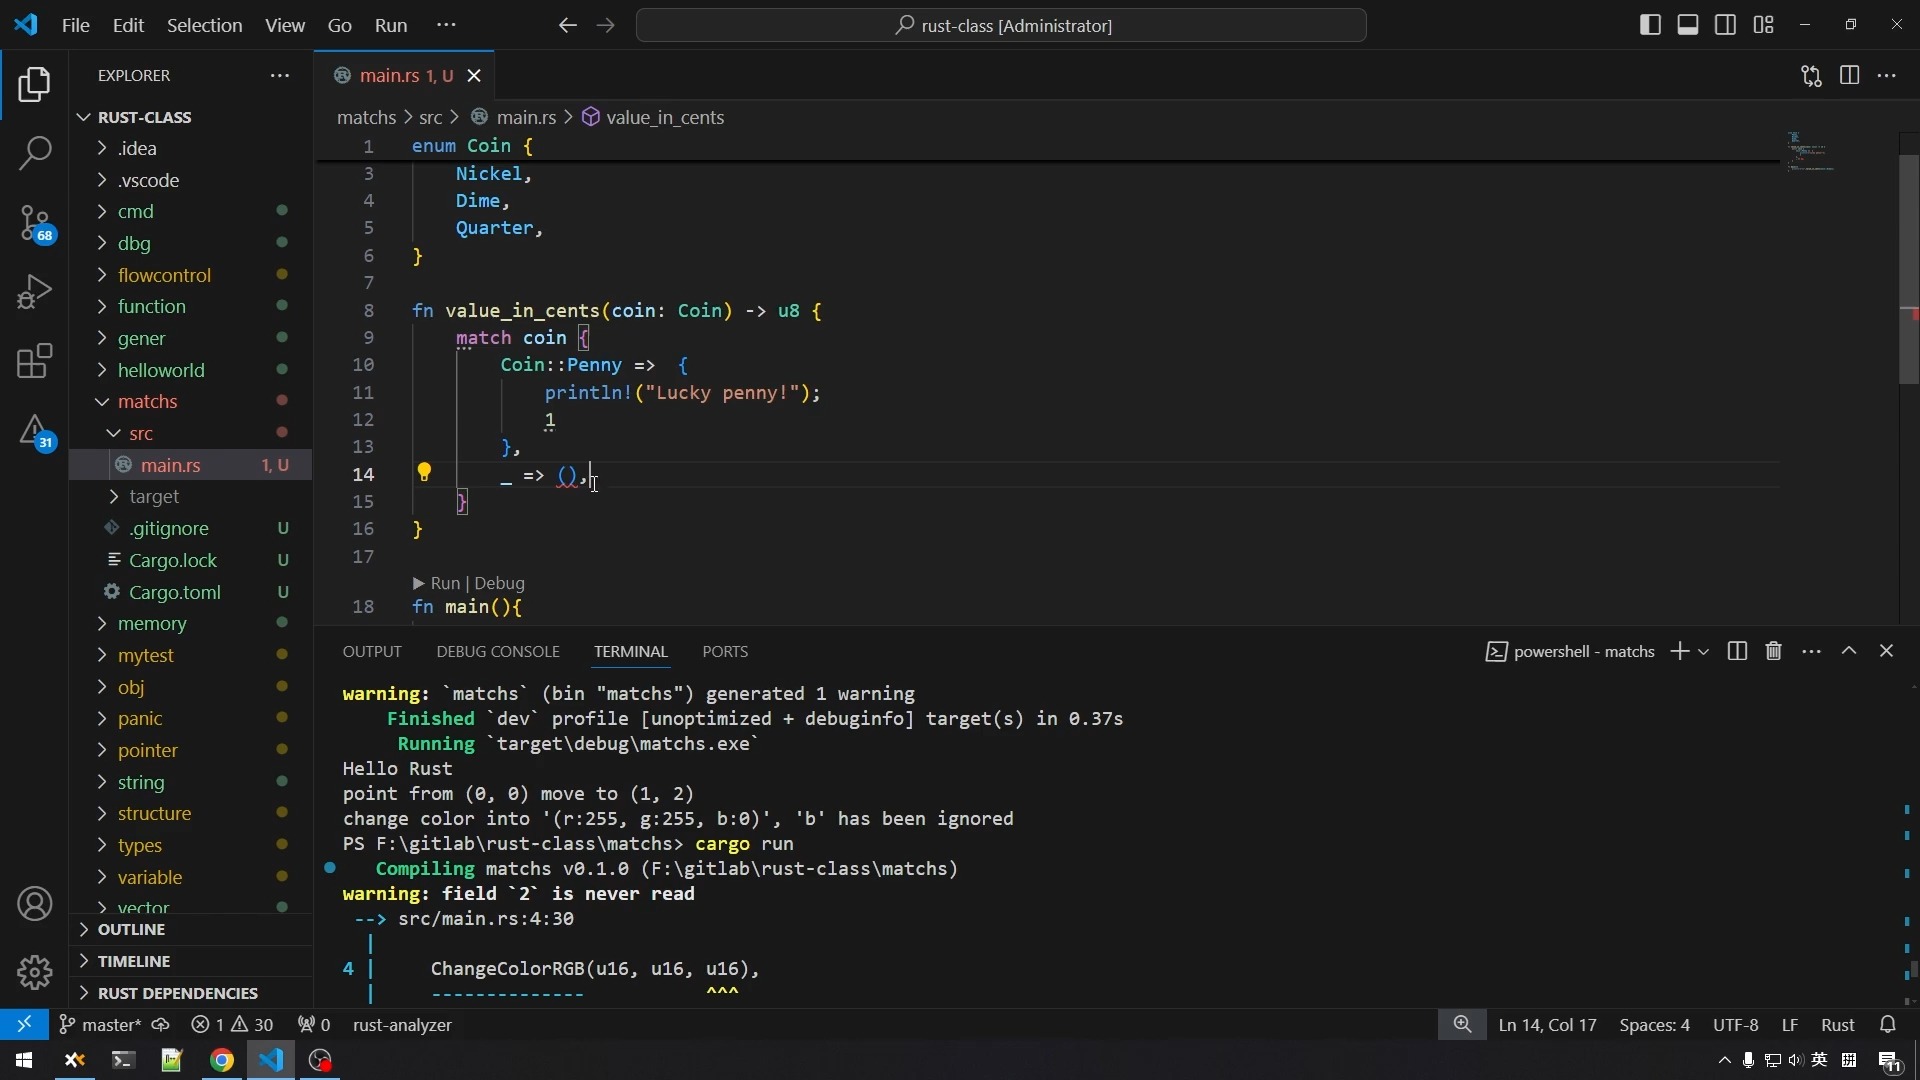This screenshot has width=1920, height=1080.
Task: Click the taskbar volume speaker icon
Action: pyautogui.click(x=1796, y=1061)
